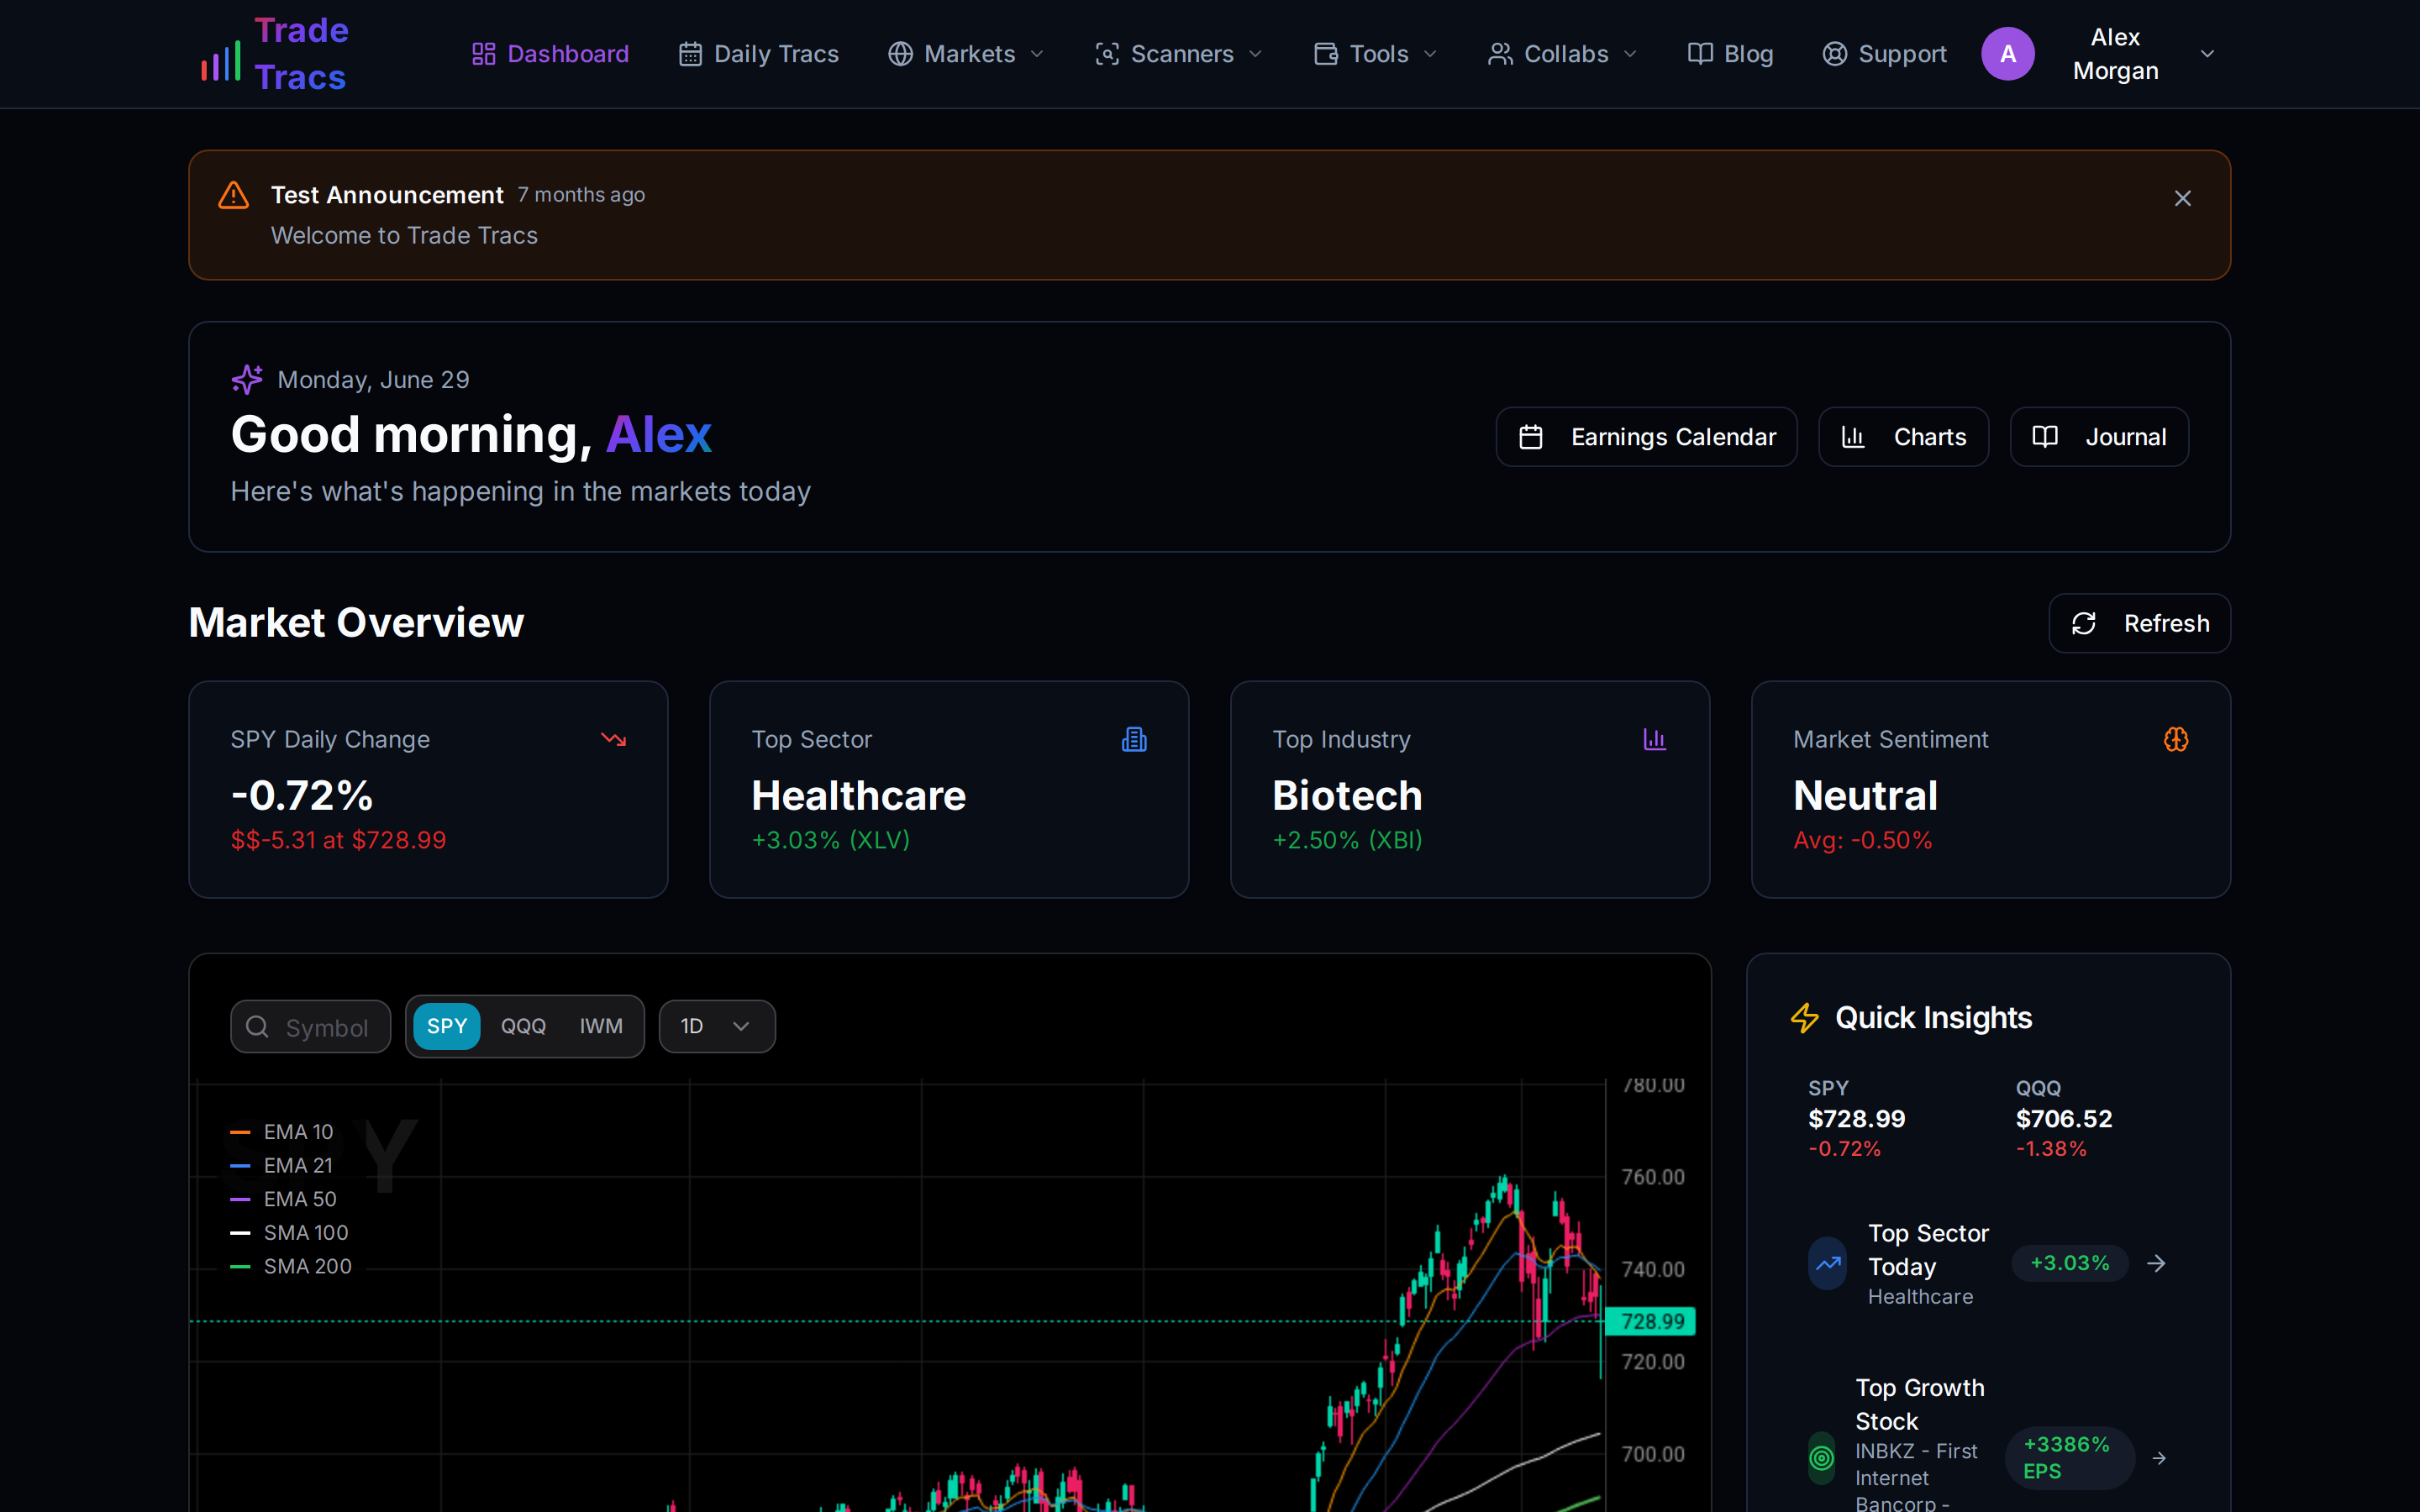Open the Alex Morgan account dropdown chevron

tap(2207, 54)
